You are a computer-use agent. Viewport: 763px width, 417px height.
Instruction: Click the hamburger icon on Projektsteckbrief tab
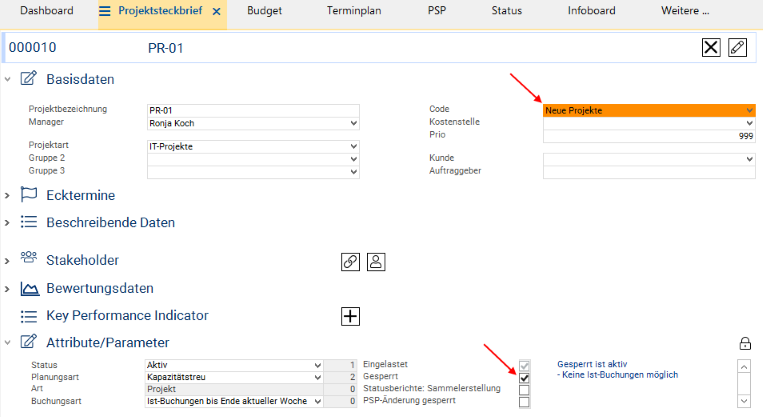click(x=105, y=11)
